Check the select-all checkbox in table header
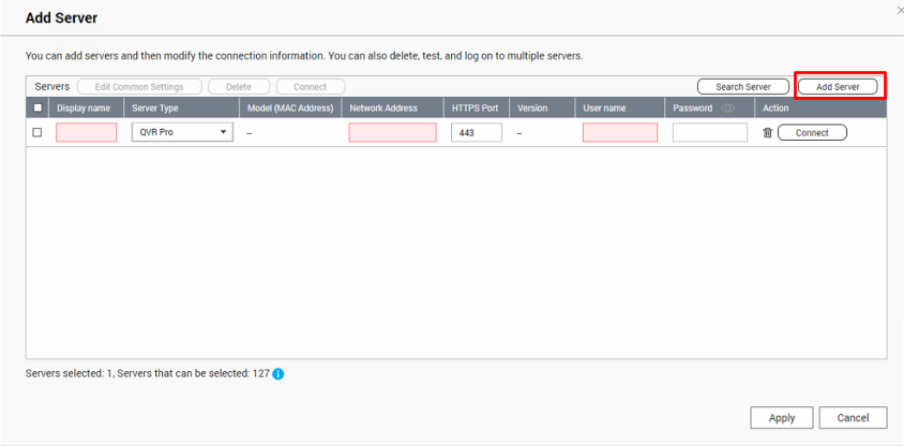This screenshot has height=446, width=904. coord(38,108)
